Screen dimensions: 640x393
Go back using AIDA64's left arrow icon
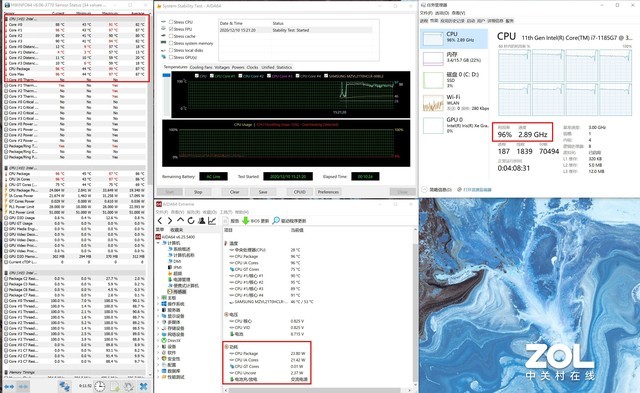pyautogui.click(x=160, y=221)
